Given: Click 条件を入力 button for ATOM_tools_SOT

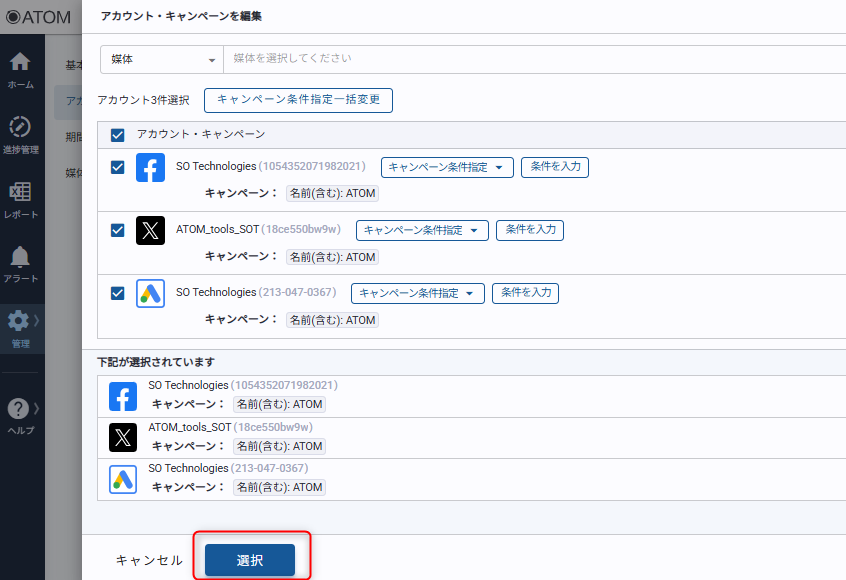Looking at the screenshot, I should coord(530,230).
